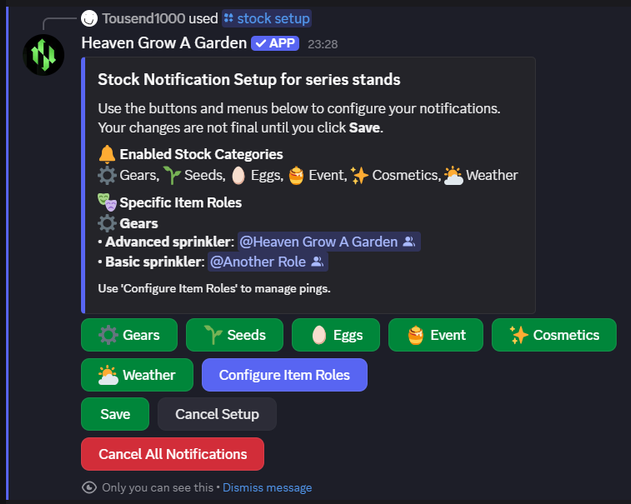
Task: Toggle the Event honey pot button
Action: 436,335
